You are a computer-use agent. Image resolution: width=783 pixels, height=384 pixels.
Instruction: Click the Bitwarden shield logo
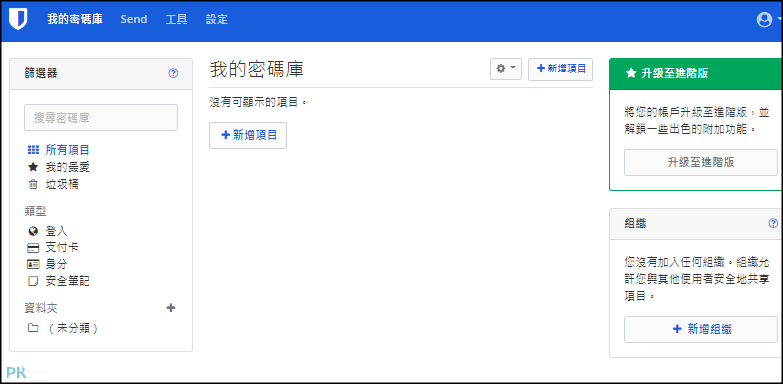18,19
